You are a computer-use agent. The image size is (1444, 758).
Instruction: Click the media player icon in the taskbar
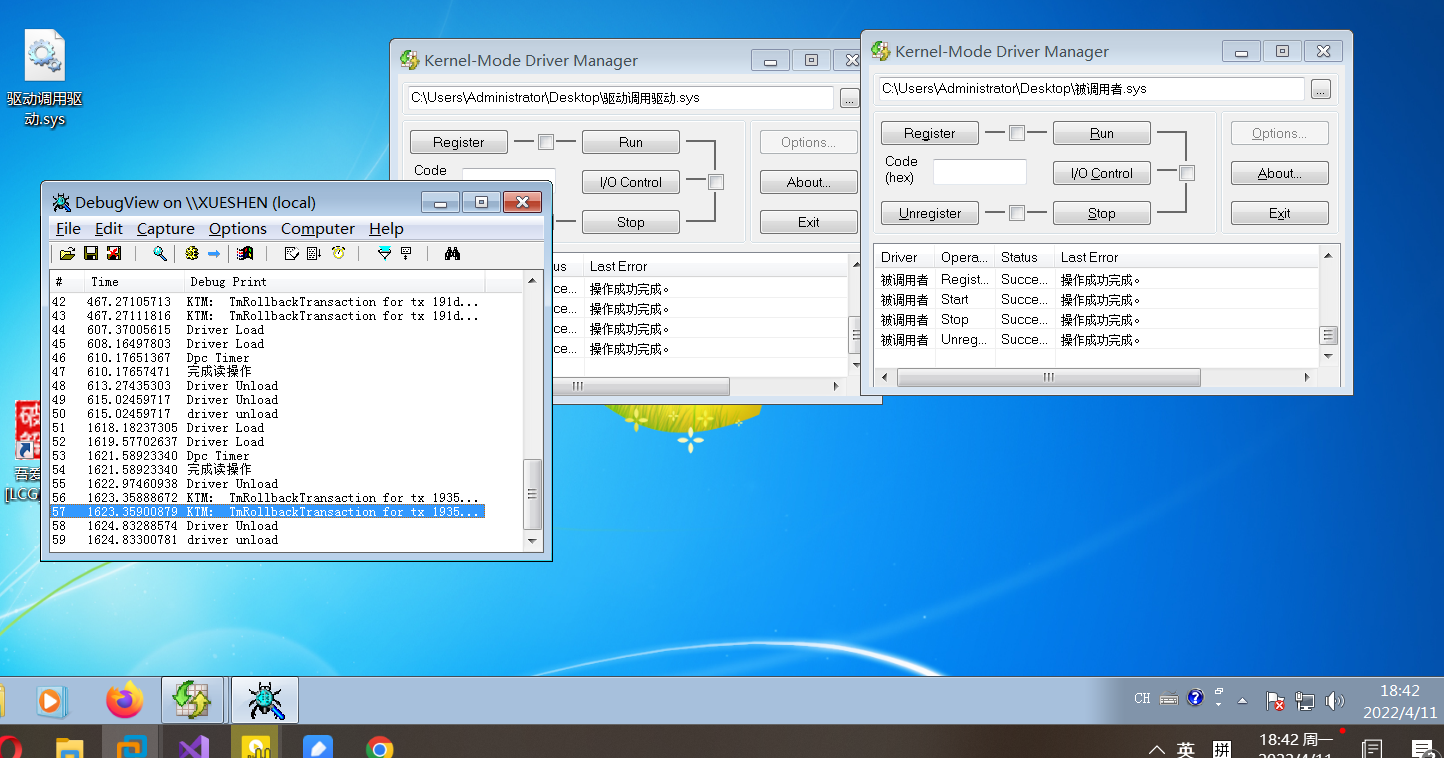50,701
